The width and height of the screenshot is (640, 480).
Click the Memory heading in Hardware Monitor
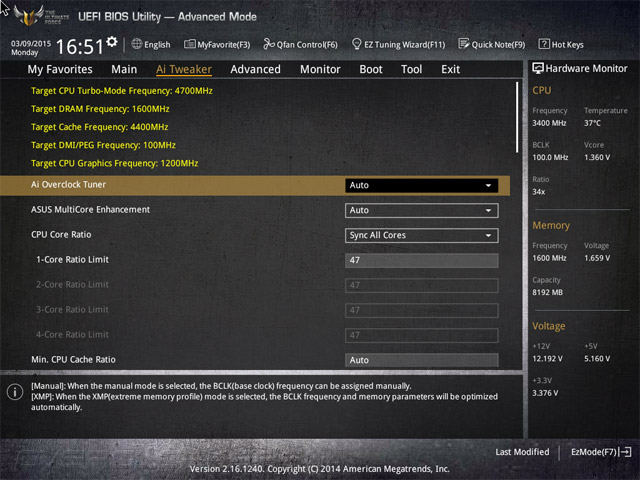point(551,225)
